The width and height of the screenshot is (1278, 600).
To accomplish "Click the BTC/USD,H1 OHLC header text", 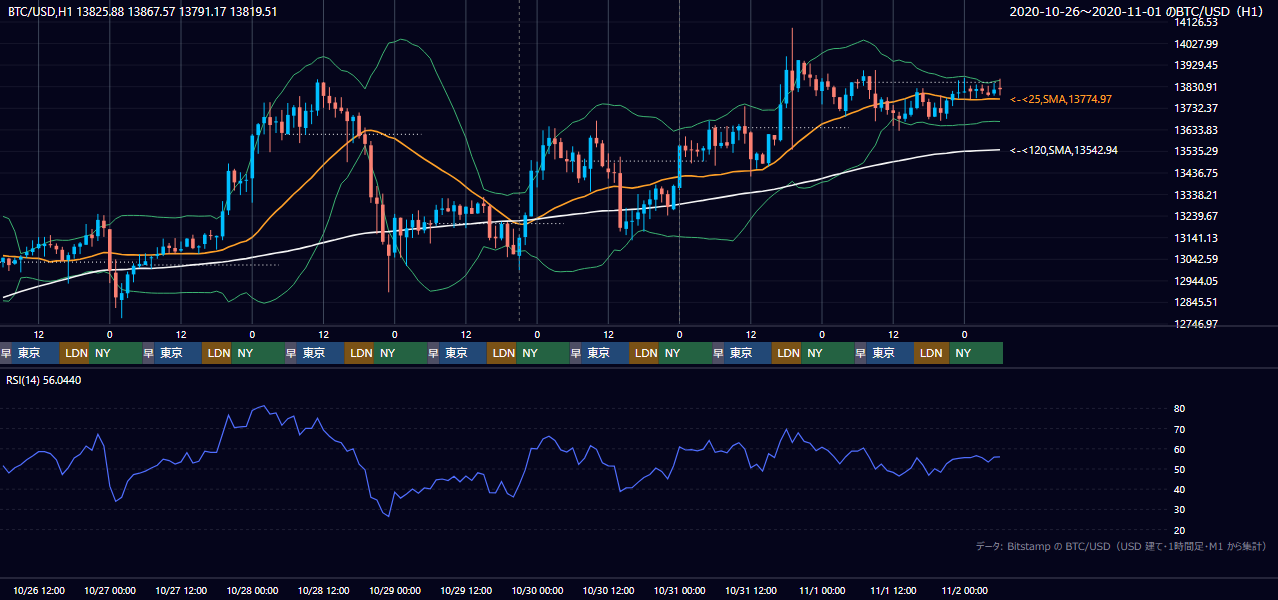I will coord(143,12).
